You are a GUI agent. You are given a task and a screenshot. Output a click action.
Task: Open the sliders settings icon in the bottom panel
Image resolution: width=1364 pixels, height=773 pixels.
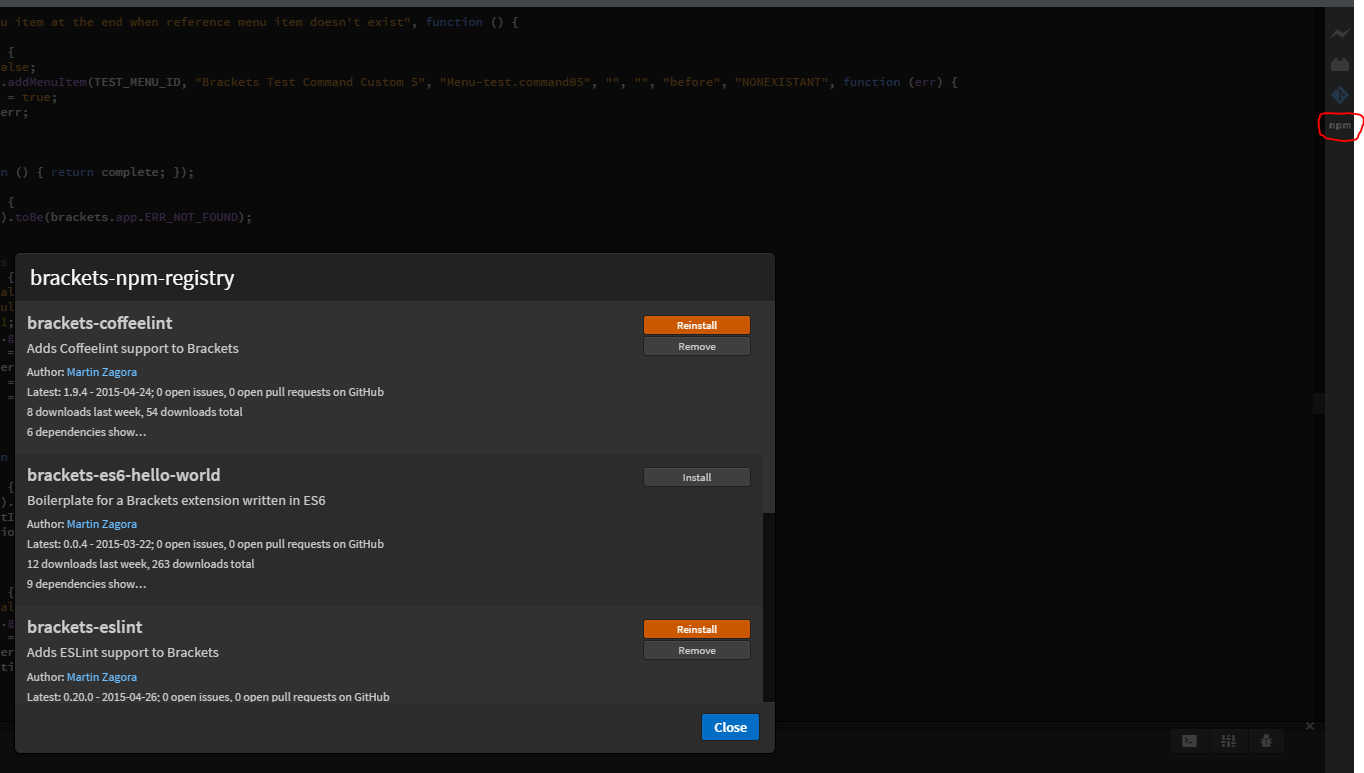(x=1229, y=741)
